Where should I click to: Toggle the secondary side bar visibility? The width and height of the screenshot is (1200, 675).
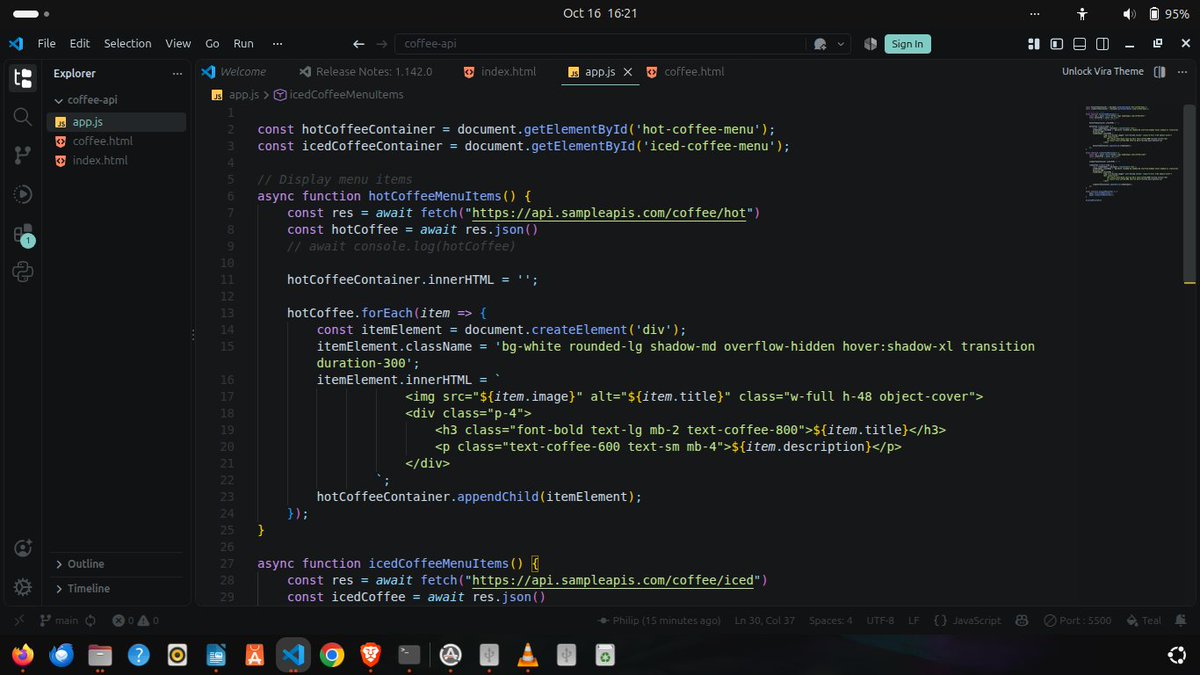coord(1102,44)
